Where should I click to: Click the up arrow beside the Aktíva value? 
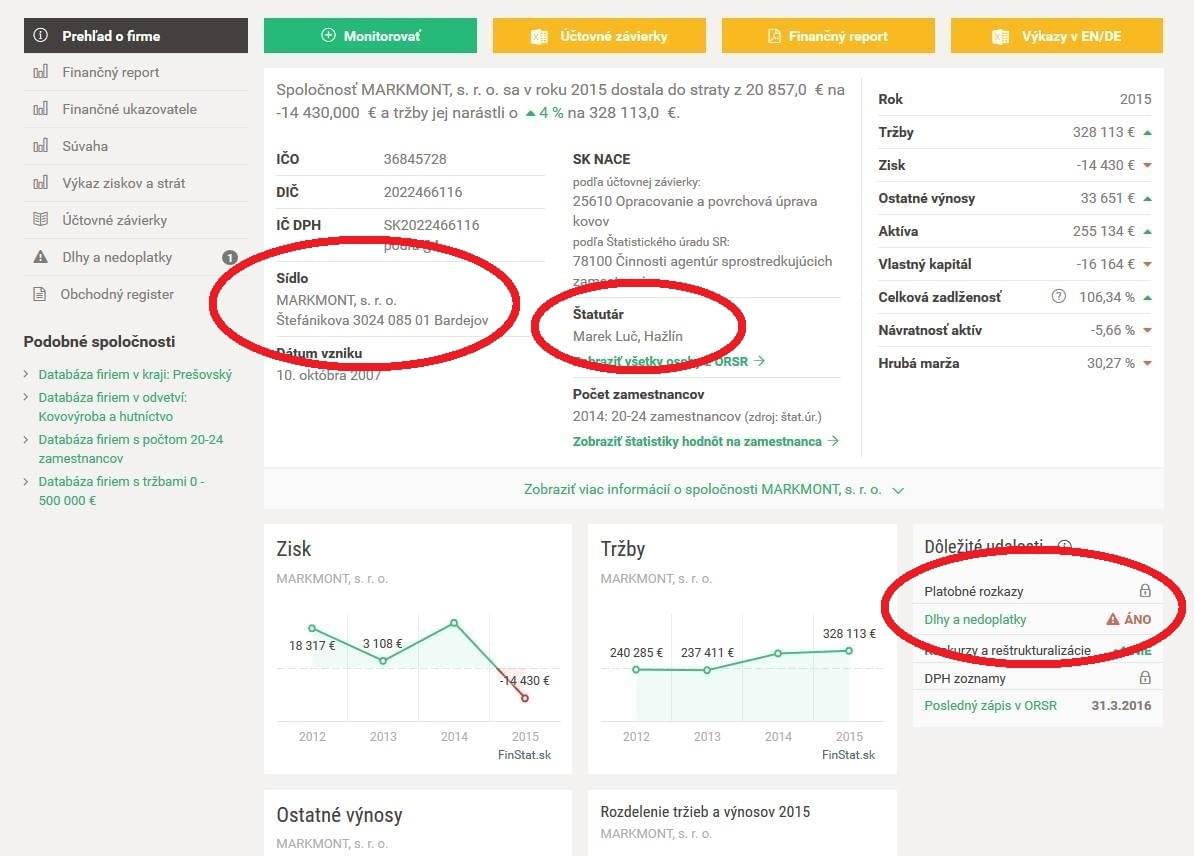(1148, 232)
